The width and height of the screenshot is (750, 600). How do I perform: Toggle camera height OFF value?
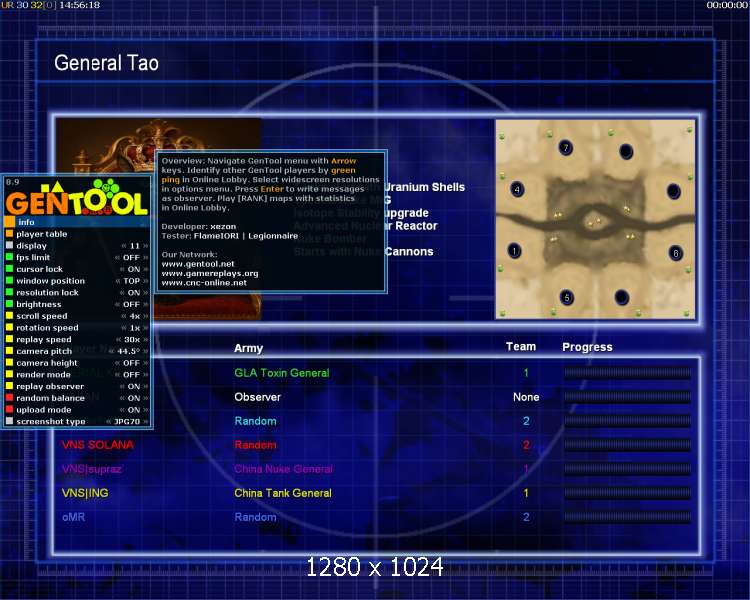(x=131, y=363)
